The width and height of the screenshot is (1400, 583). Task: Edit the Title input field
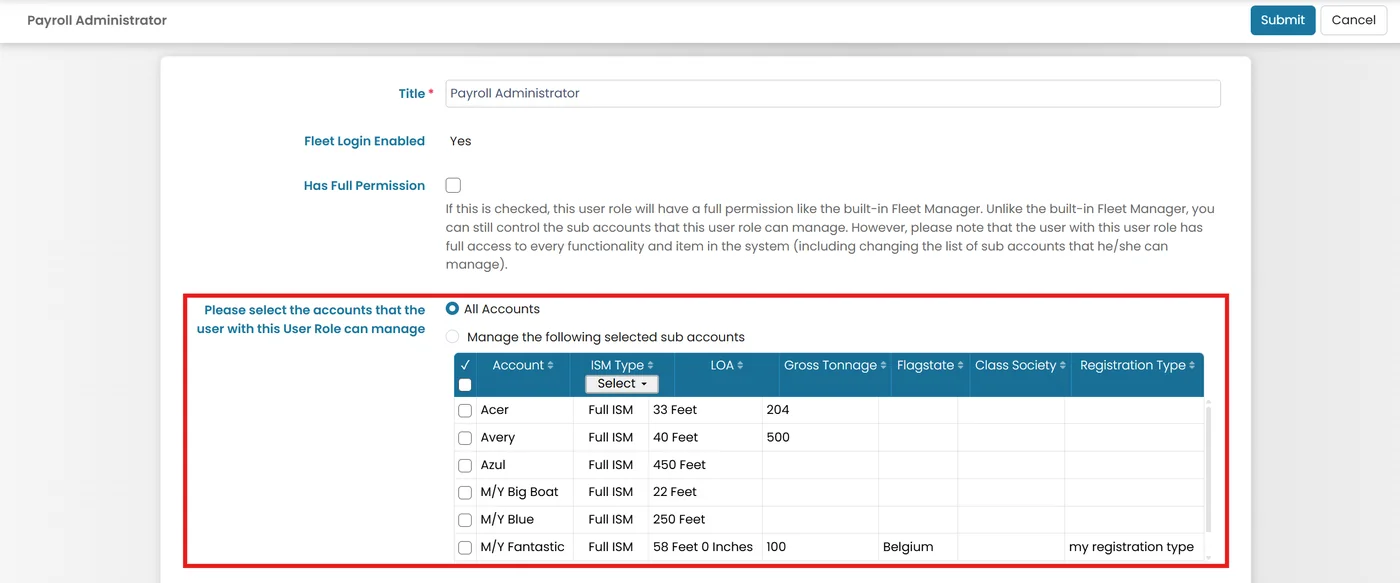pyautogui.click(x=832, y=93)
